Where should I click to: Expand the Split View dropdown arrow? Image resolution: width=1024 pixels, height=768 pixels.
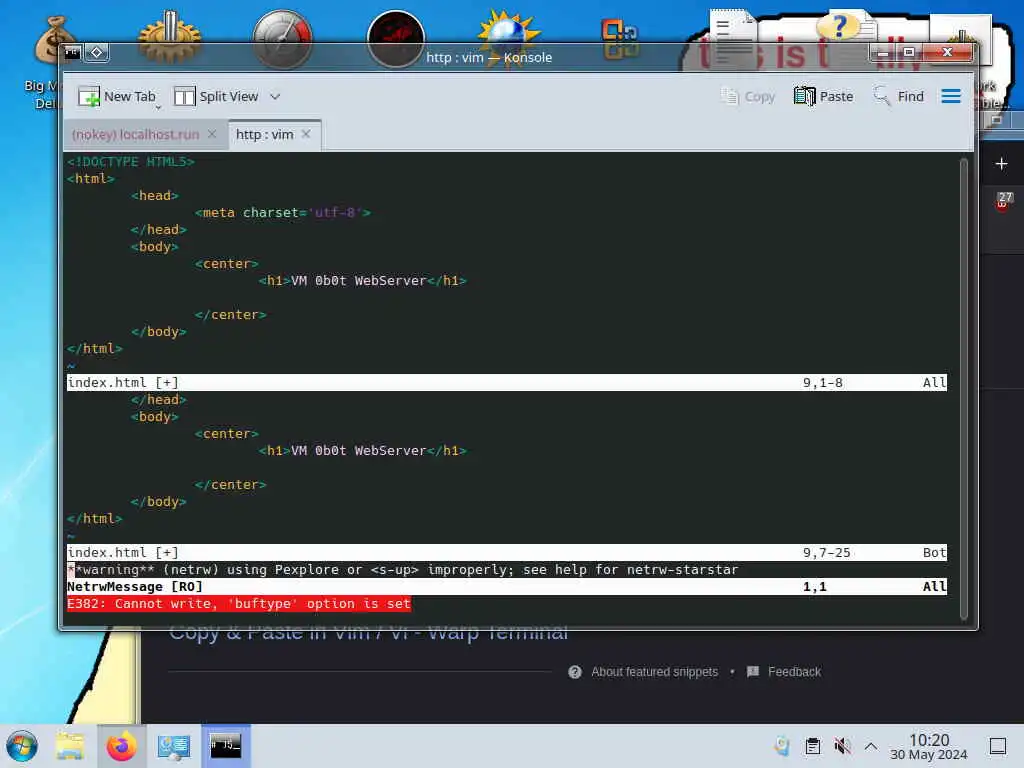pos(275,97)
